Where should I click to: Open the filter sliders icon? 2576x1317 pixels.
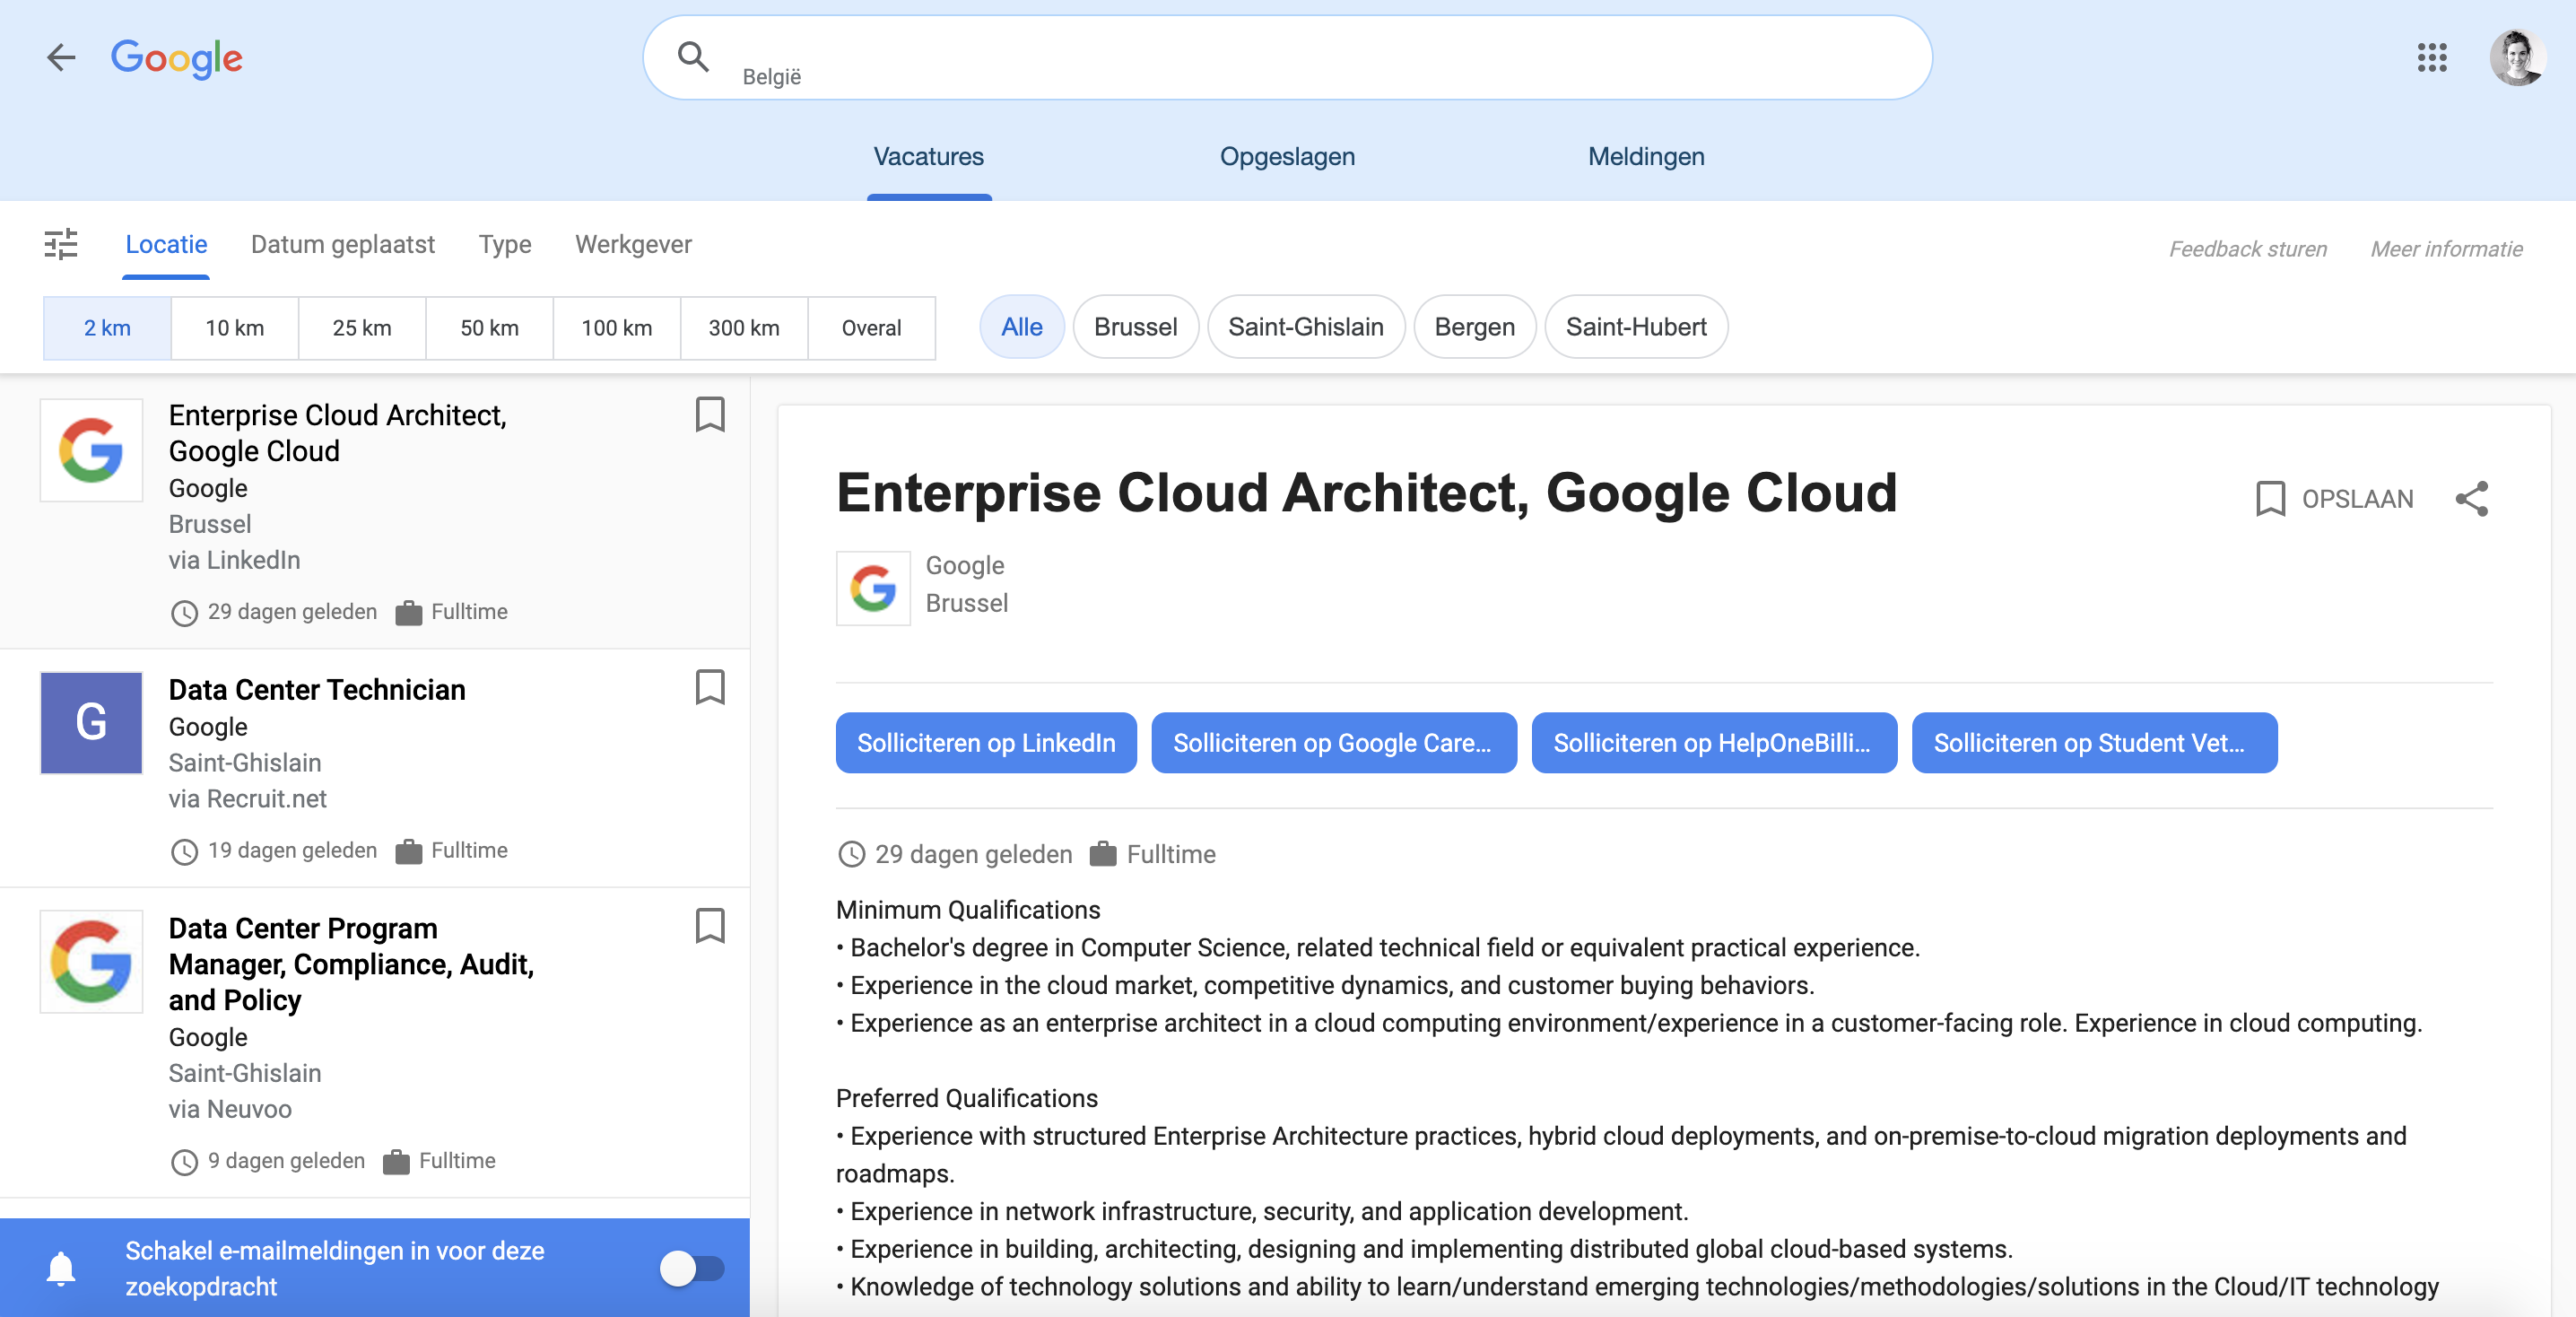point(61,244)
